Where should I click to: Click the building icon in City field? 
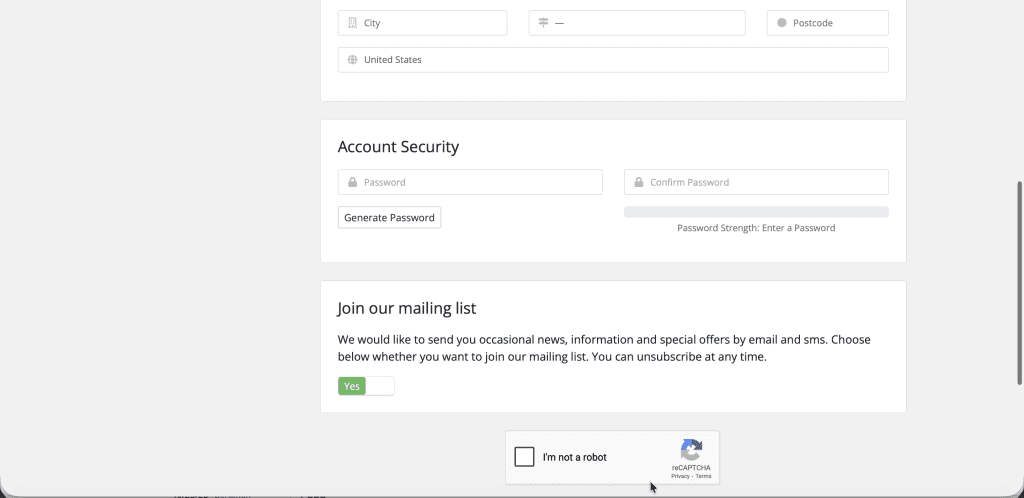tap(352, 23)
